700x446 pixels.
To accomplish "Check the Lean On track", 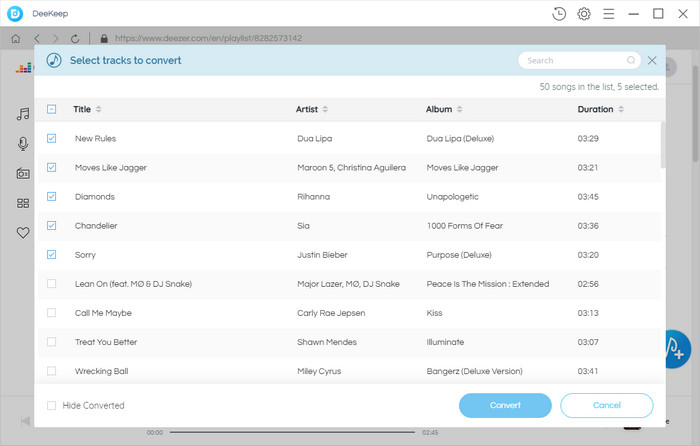I will pyautogui.click(x=51, y=283).
